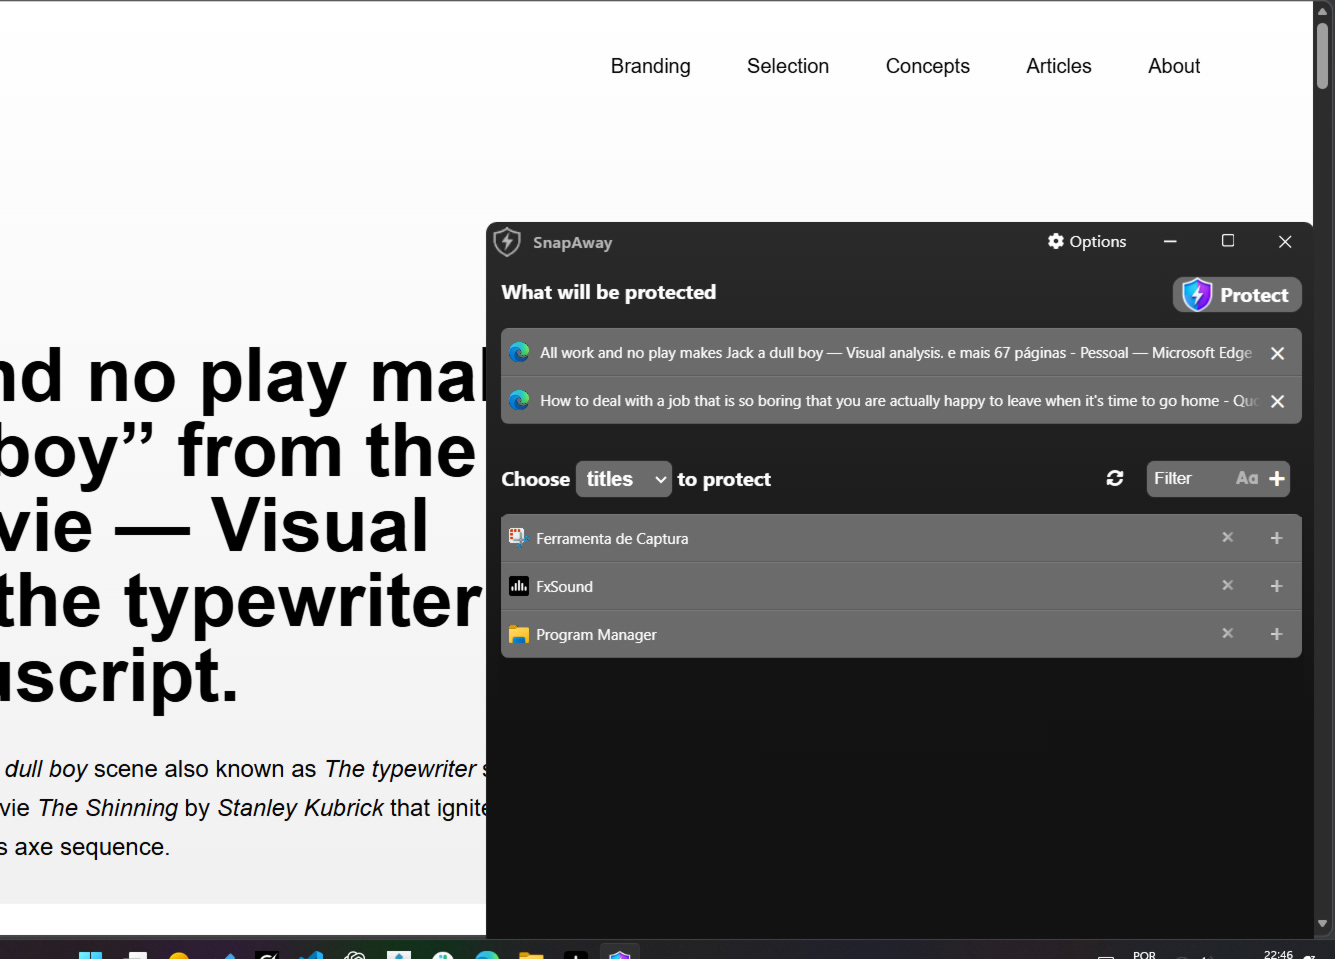Screen dimensions: 1335x959
Task: Add FxSound to protected list
Action: coord(1276,586)
